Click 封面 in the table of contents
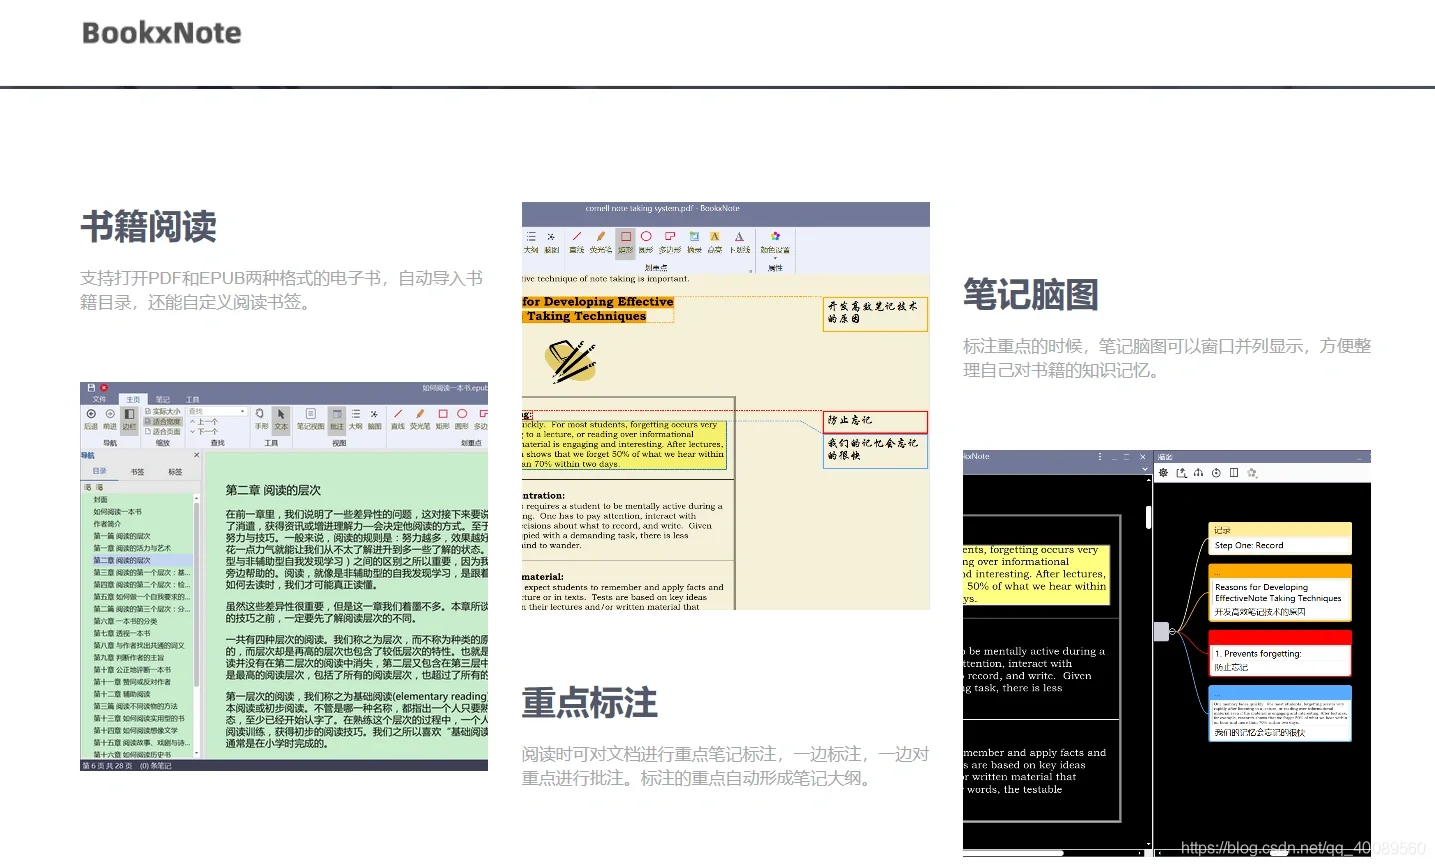The width and height of the screenshot is (1435, 867). 101,499
